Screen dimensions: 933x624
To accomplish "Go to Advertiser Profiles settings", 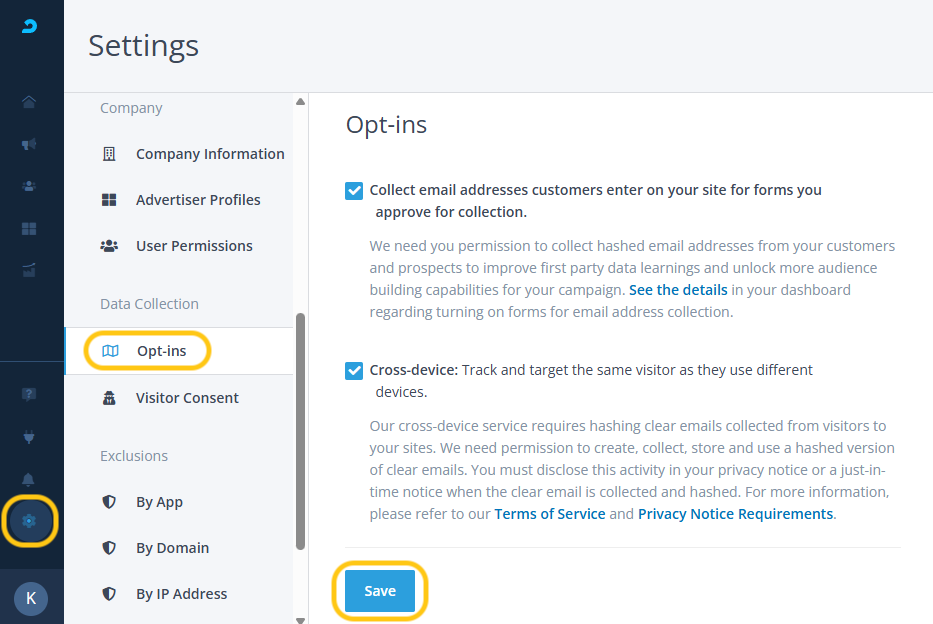I will pyautogui.click(x=197, y=200).
